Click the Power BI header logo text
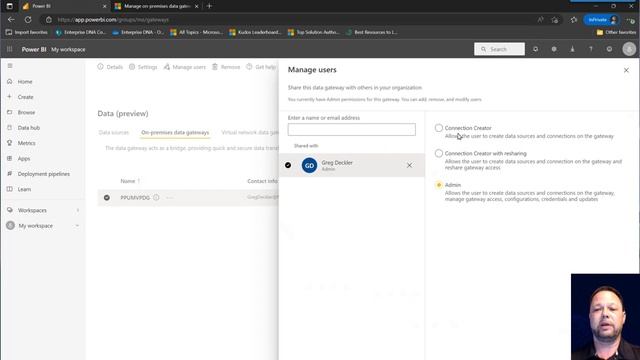This screenshot has width=640, height=360. point(34,49)
